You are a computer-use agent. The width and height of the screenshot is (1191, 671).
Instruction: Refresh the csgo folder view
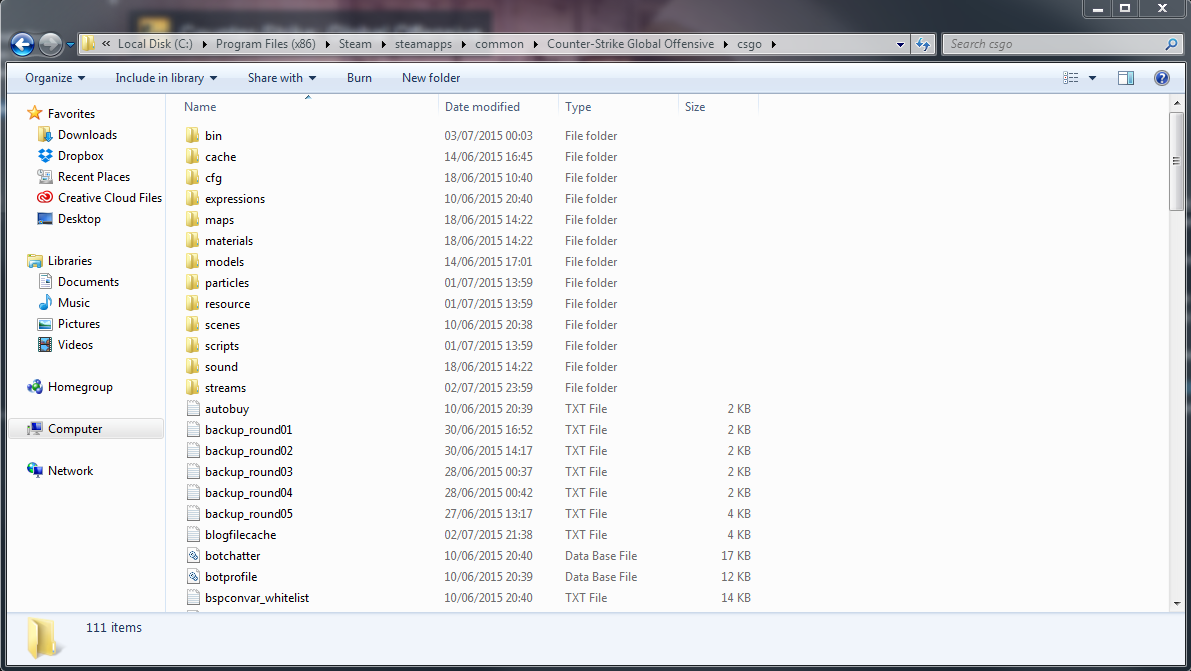click(x=923, y=44)
